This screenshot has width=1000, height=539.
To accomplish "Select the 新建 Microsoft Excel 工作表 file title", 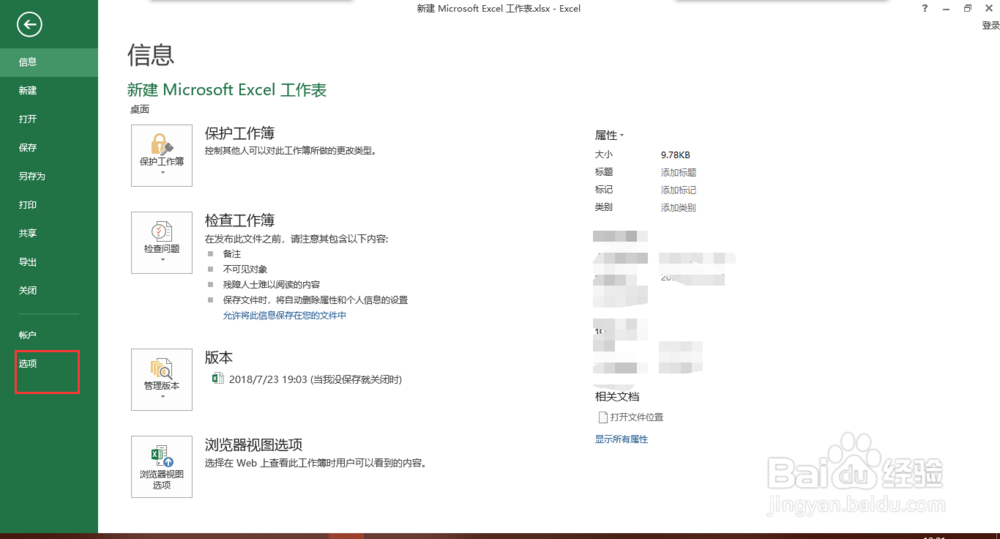I will click(x=227, y=90).
